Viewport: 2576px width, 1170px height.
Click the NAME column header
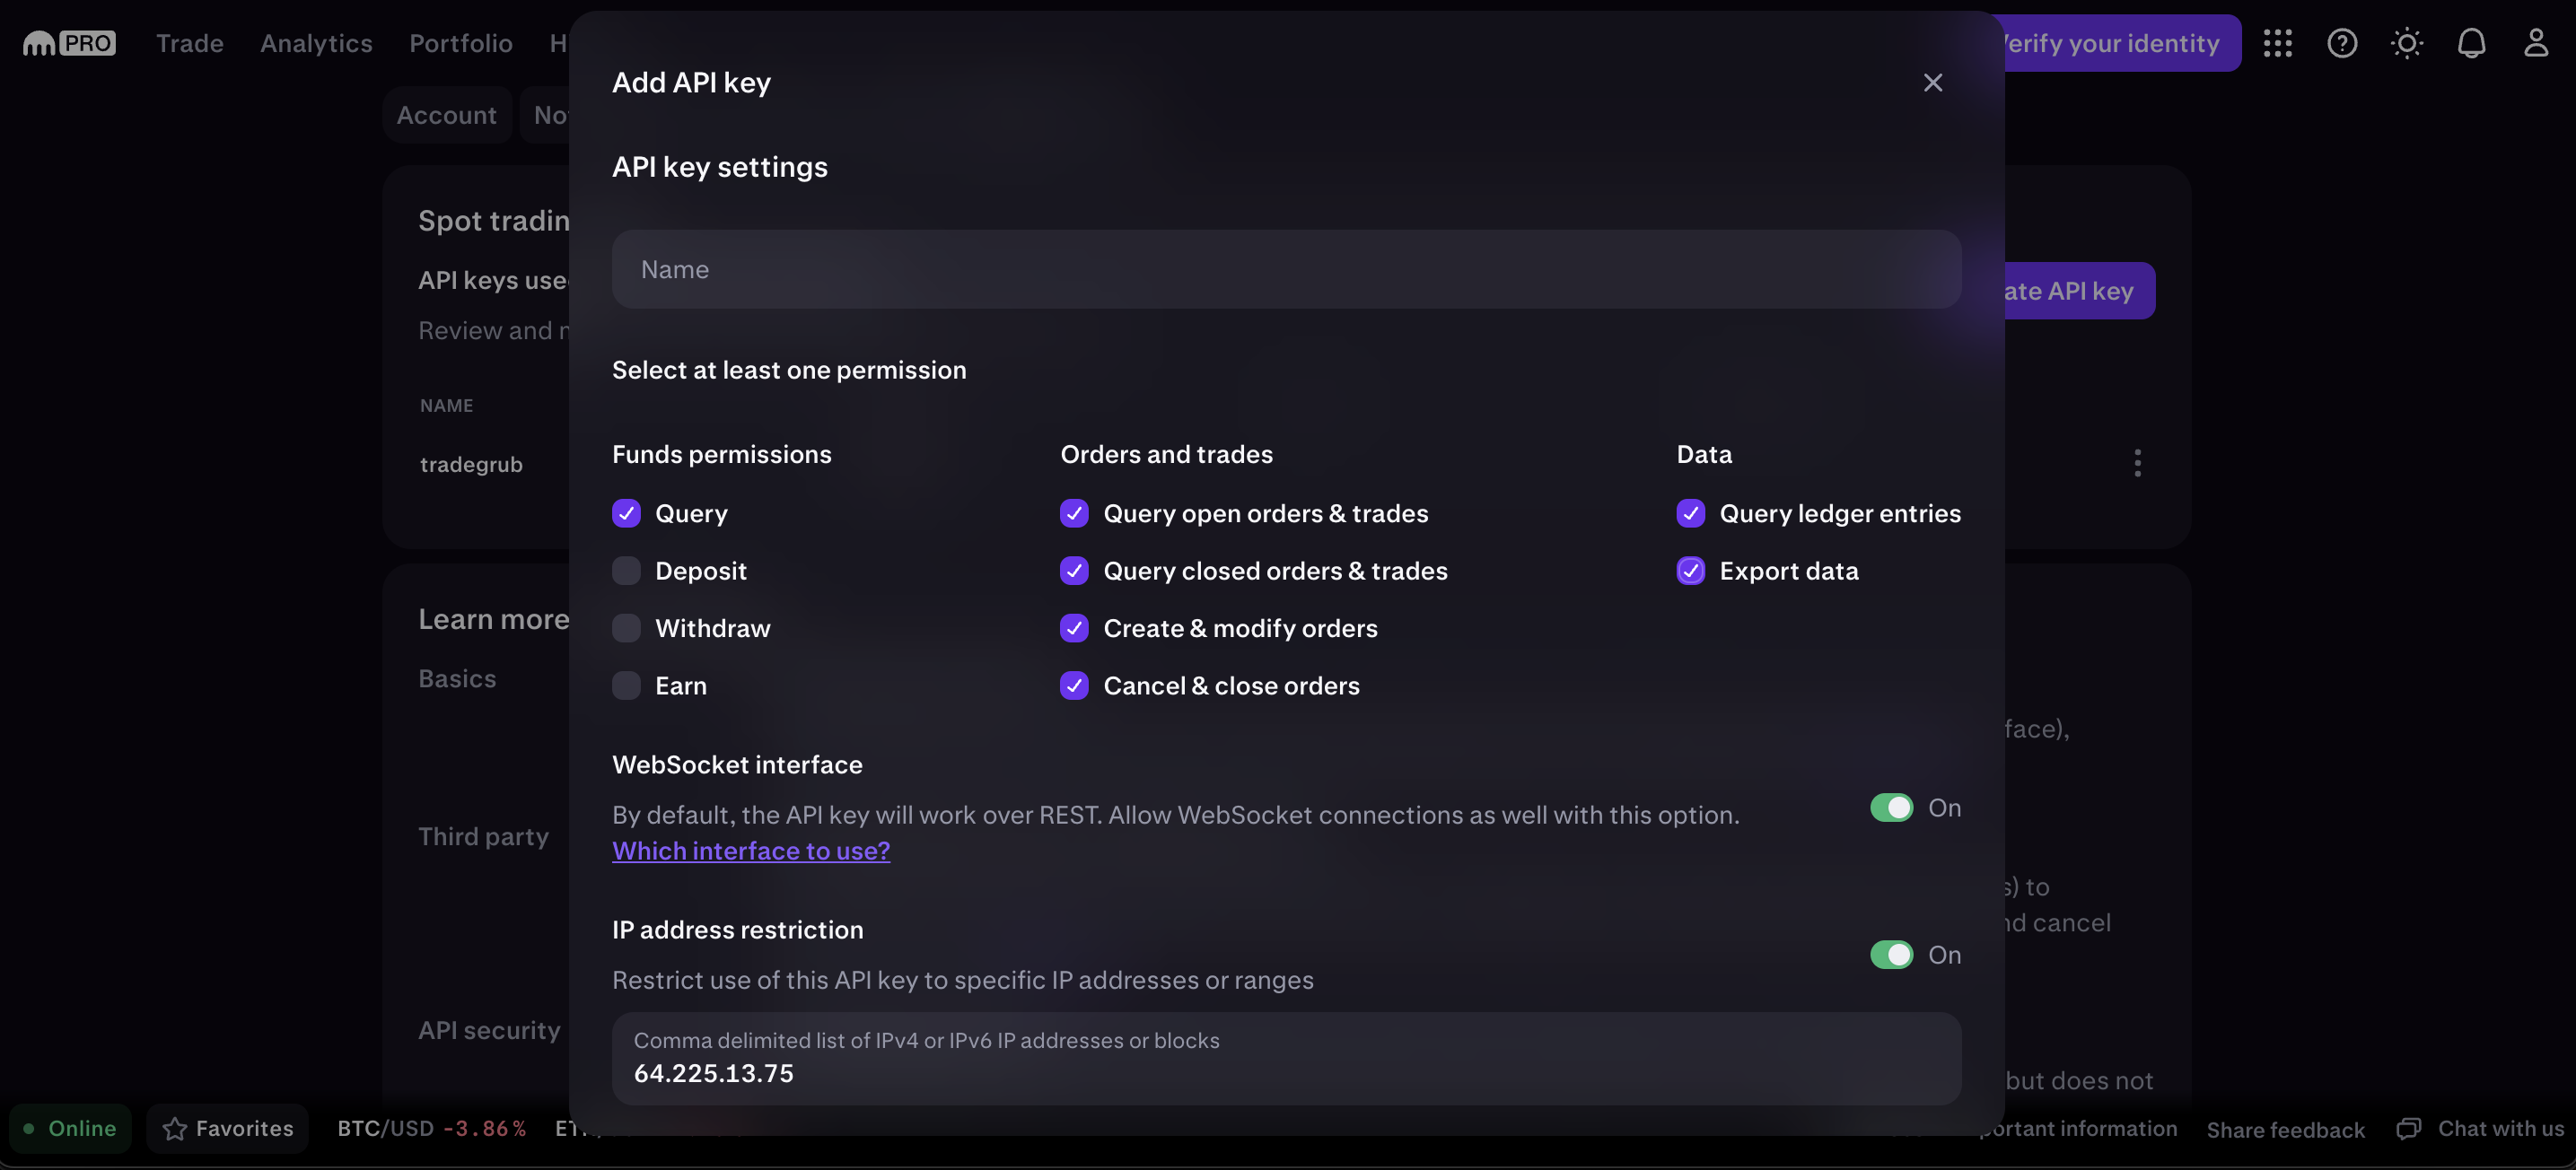pyautogui.click(x=447, y=405)
